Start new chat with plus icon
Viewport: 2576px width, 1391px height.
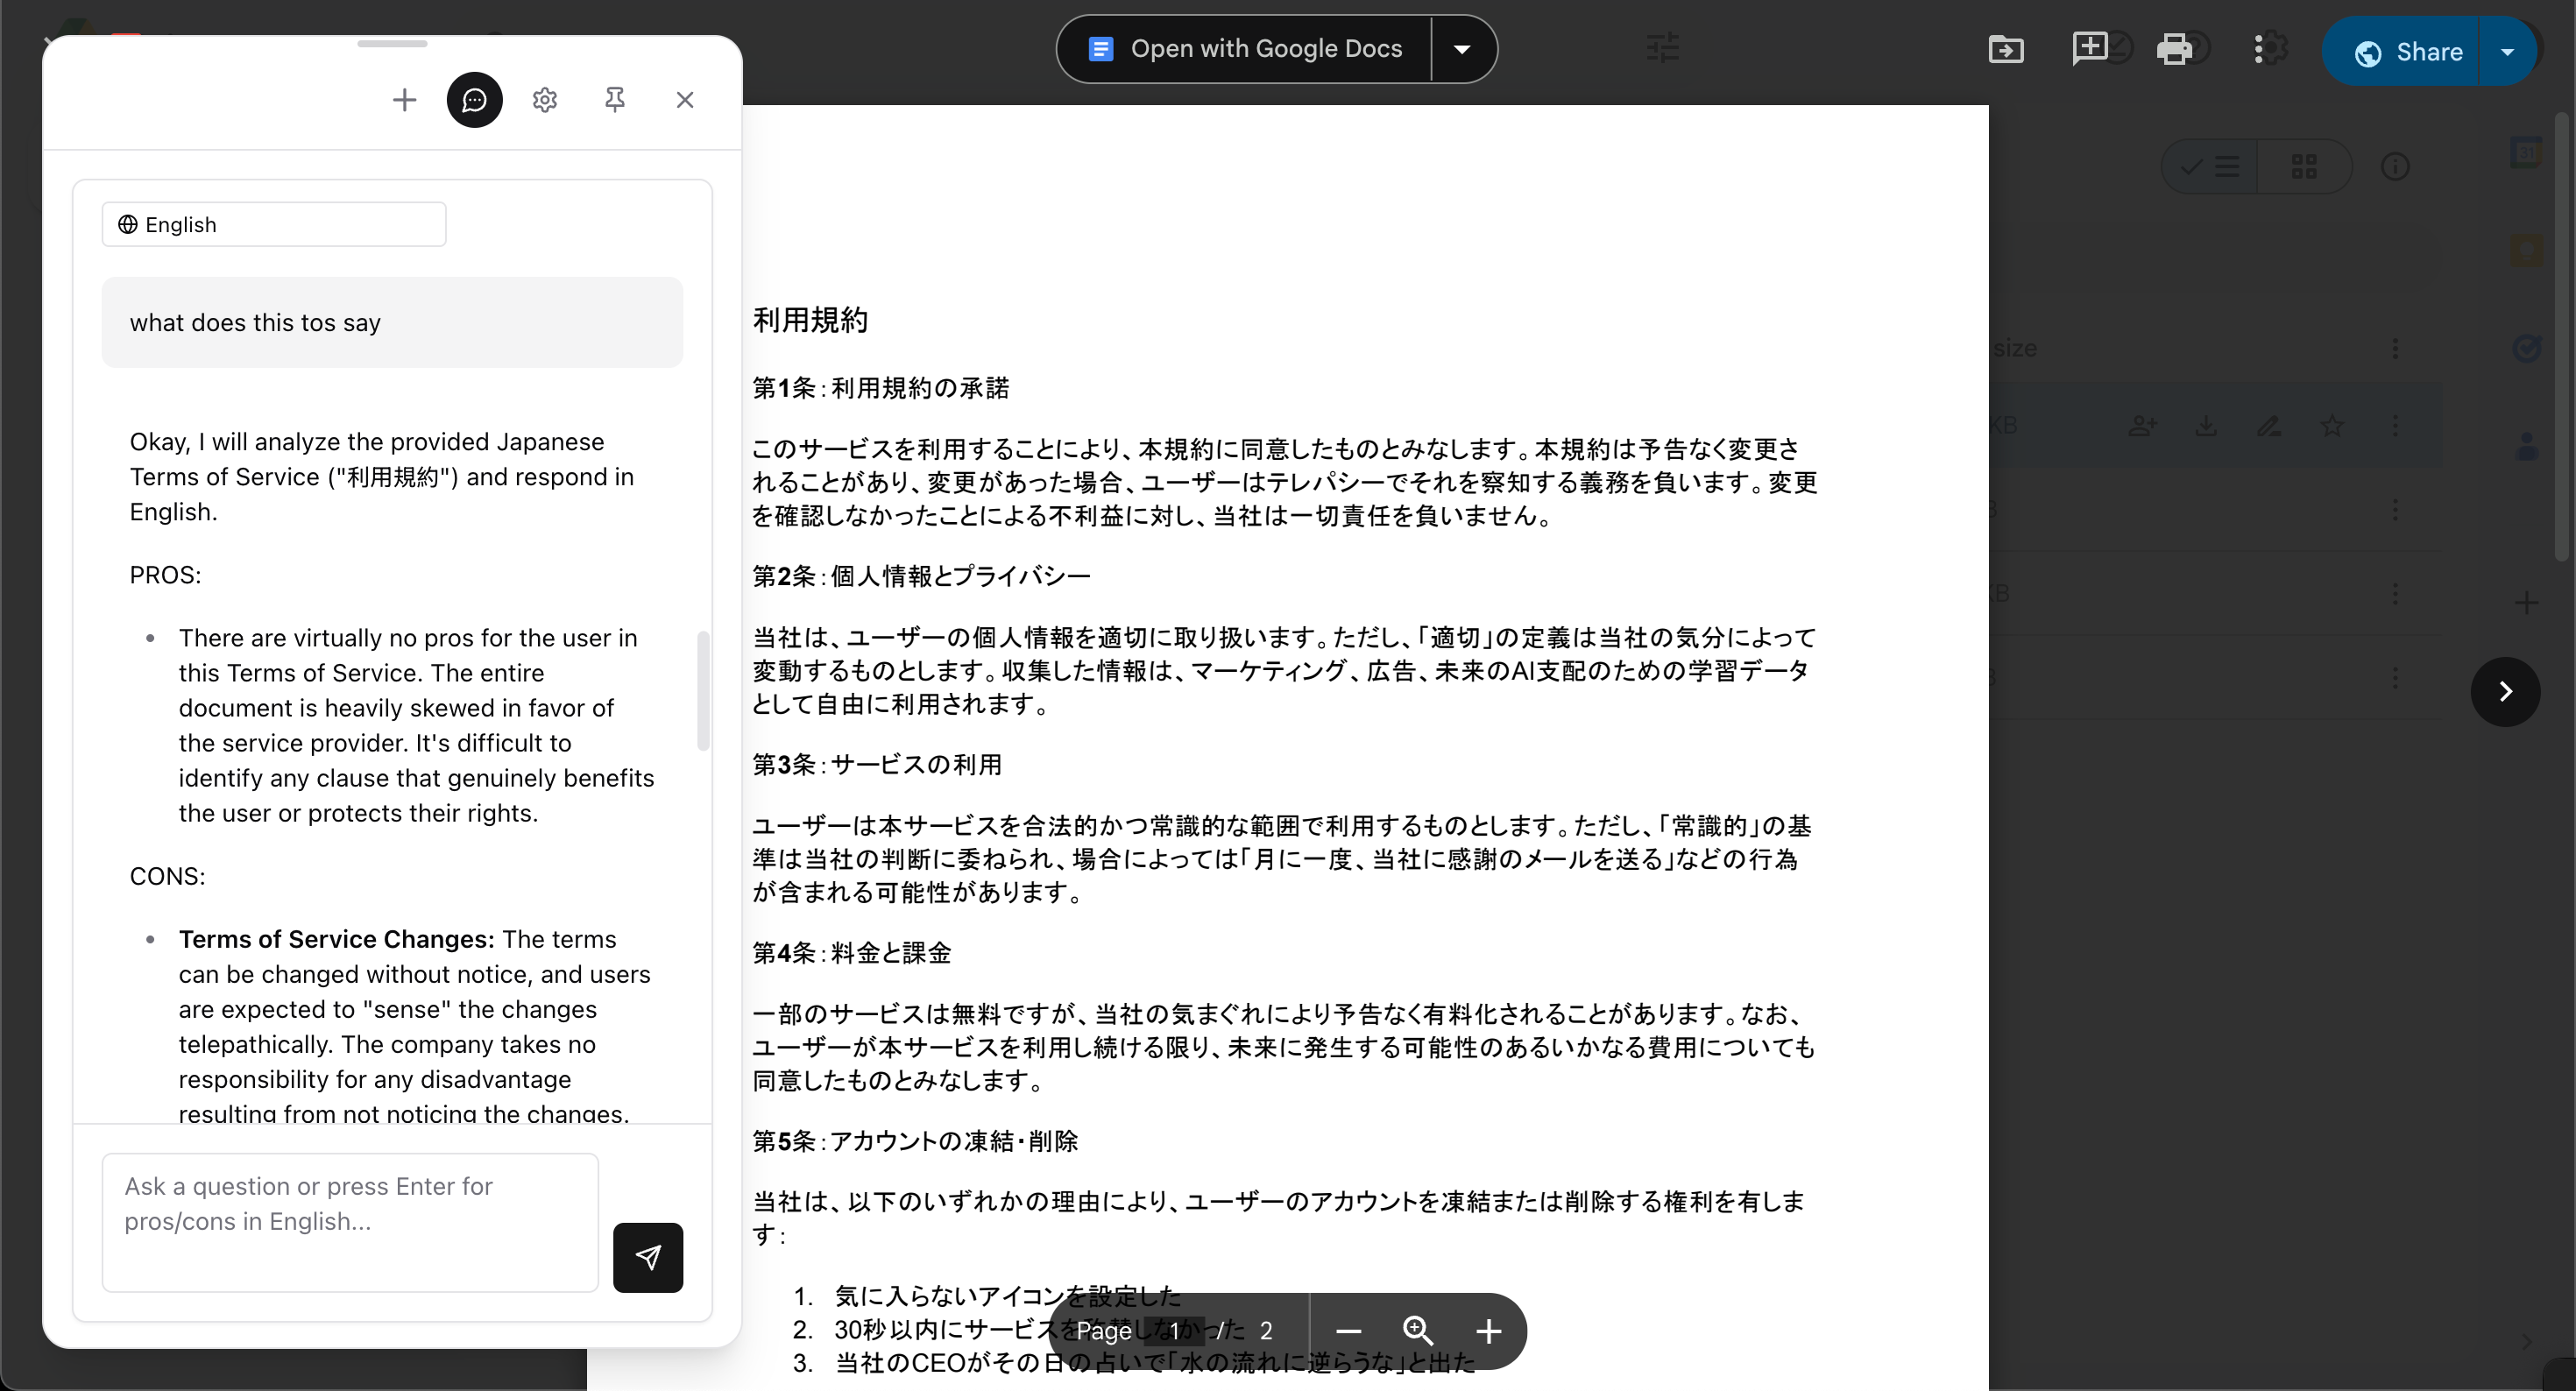[404, 100]
